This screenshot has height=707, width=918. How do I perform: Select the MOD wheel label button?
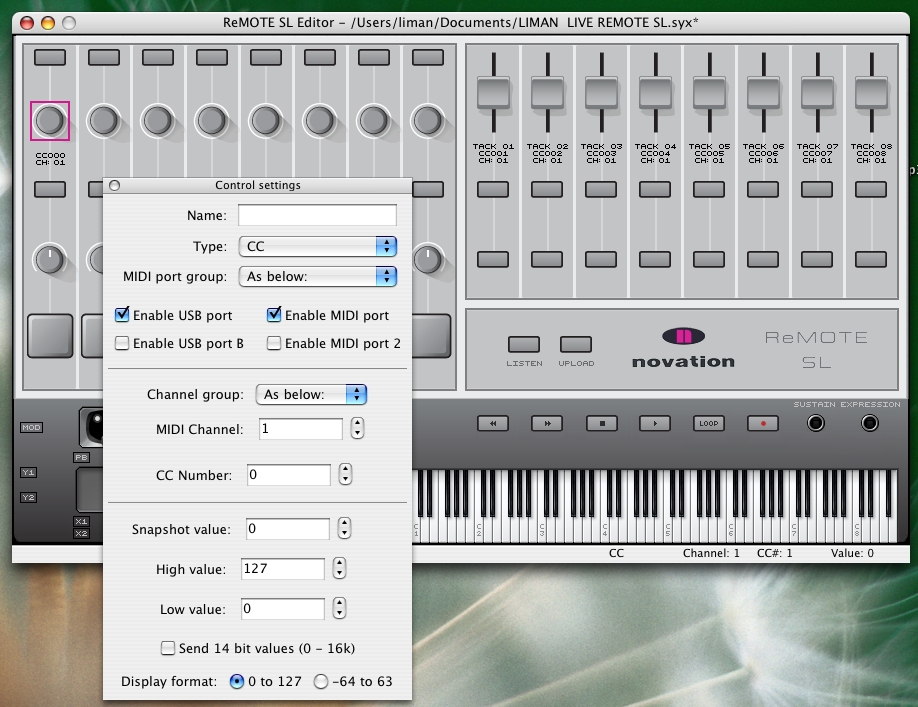click(31, 427)
